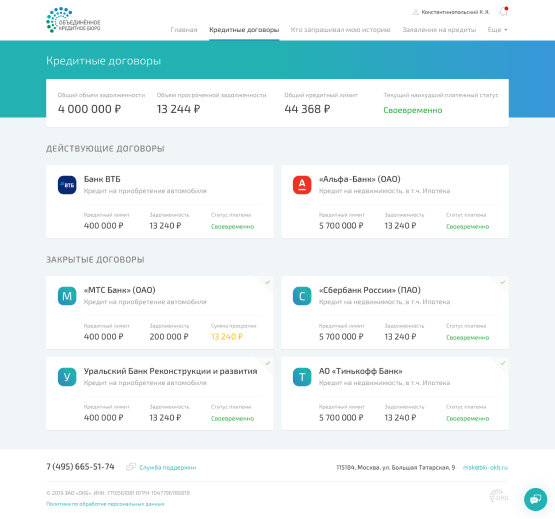This screenshot has width=555, height=519.
Task: Click the user profile icon
Action: pyautogui.click(x=416, y=12)
